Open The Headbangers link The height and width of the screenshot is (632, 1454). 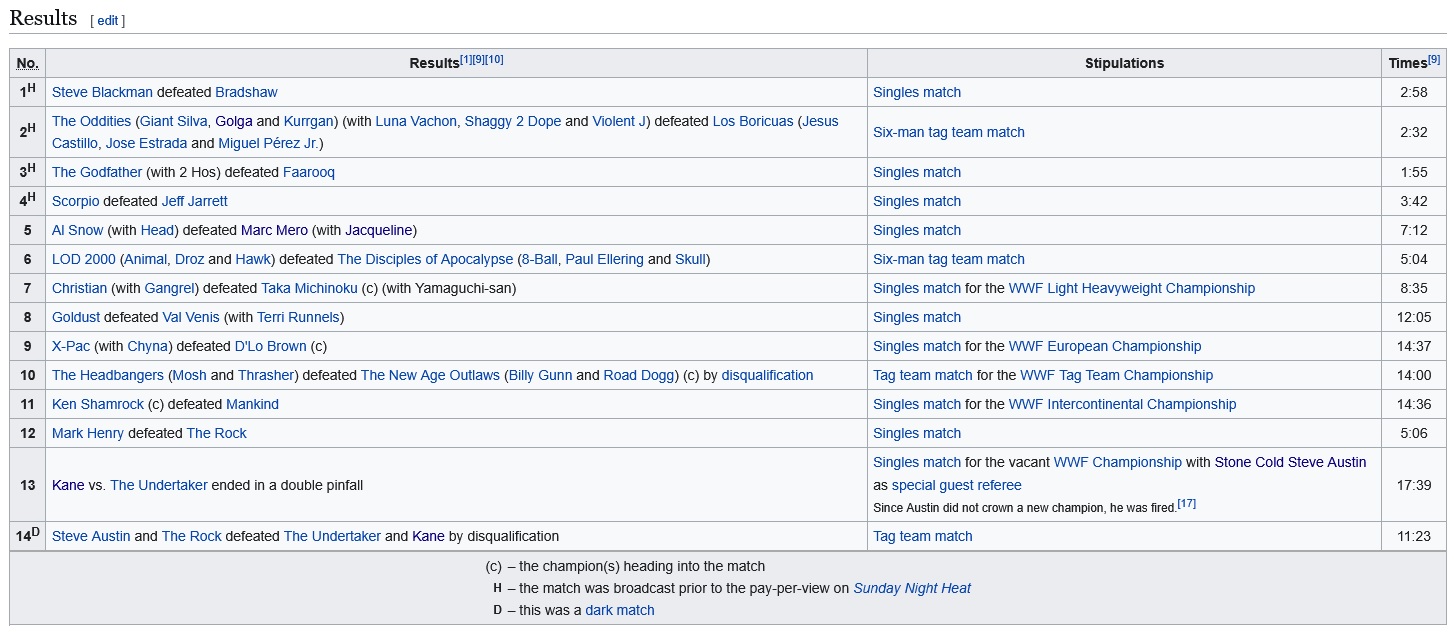tap(108, 375)
